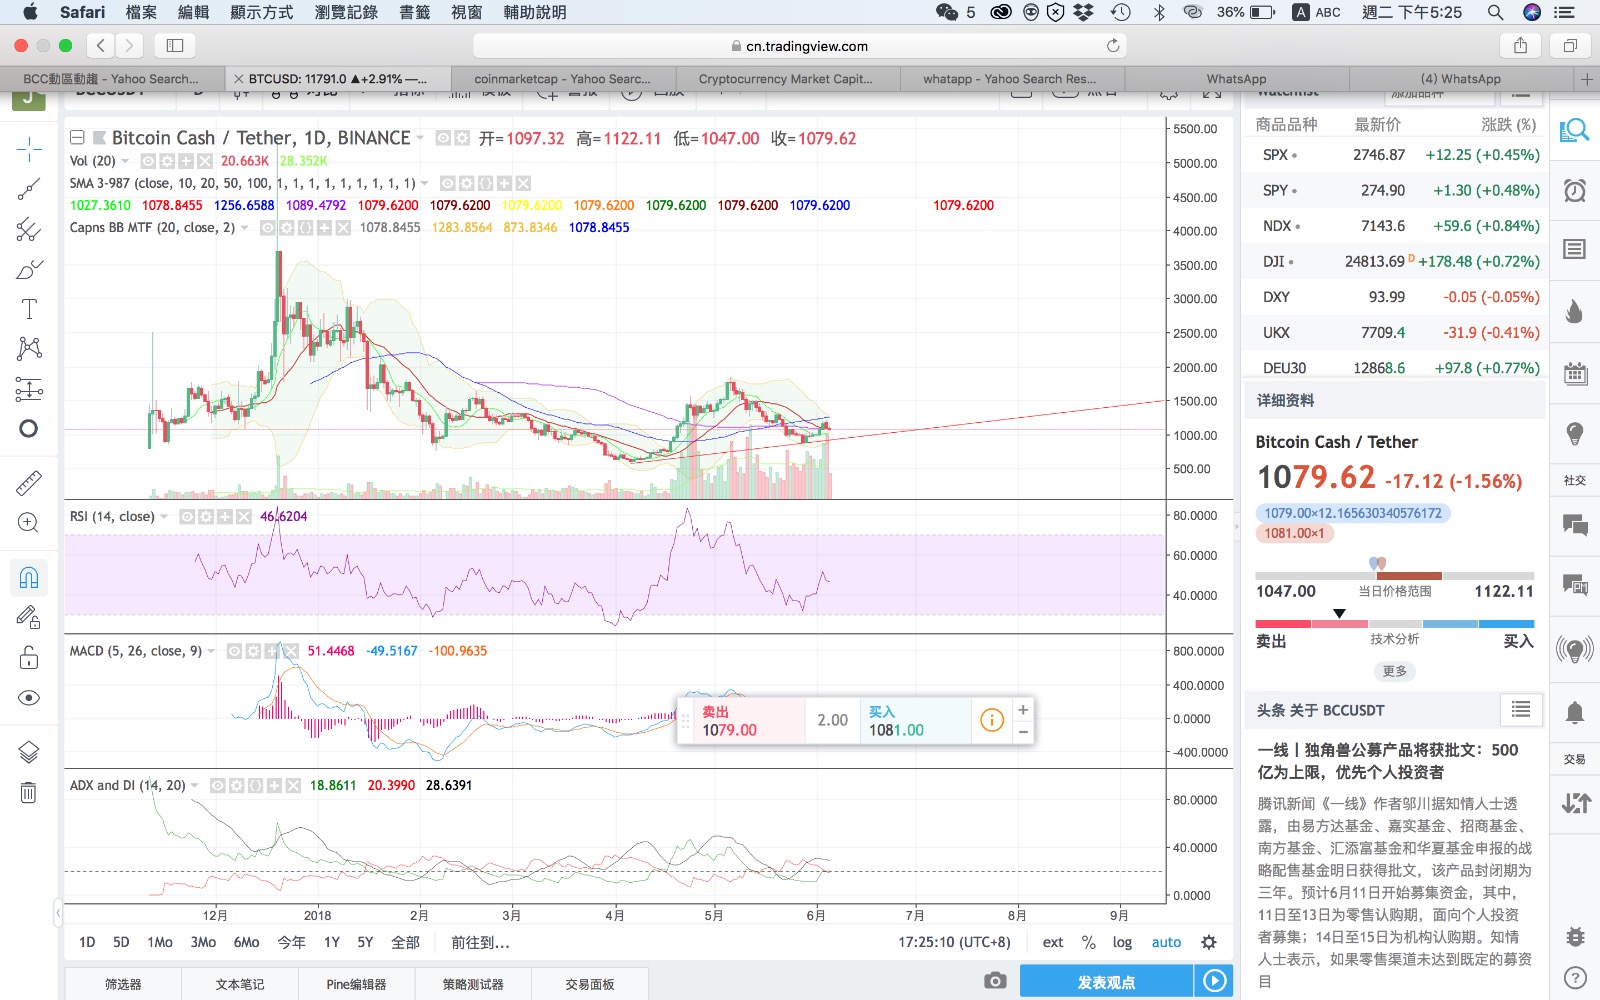Open the watchlist search panel icon
The height and width of the screenshot is (1000, 1600).
point(1575,130)
